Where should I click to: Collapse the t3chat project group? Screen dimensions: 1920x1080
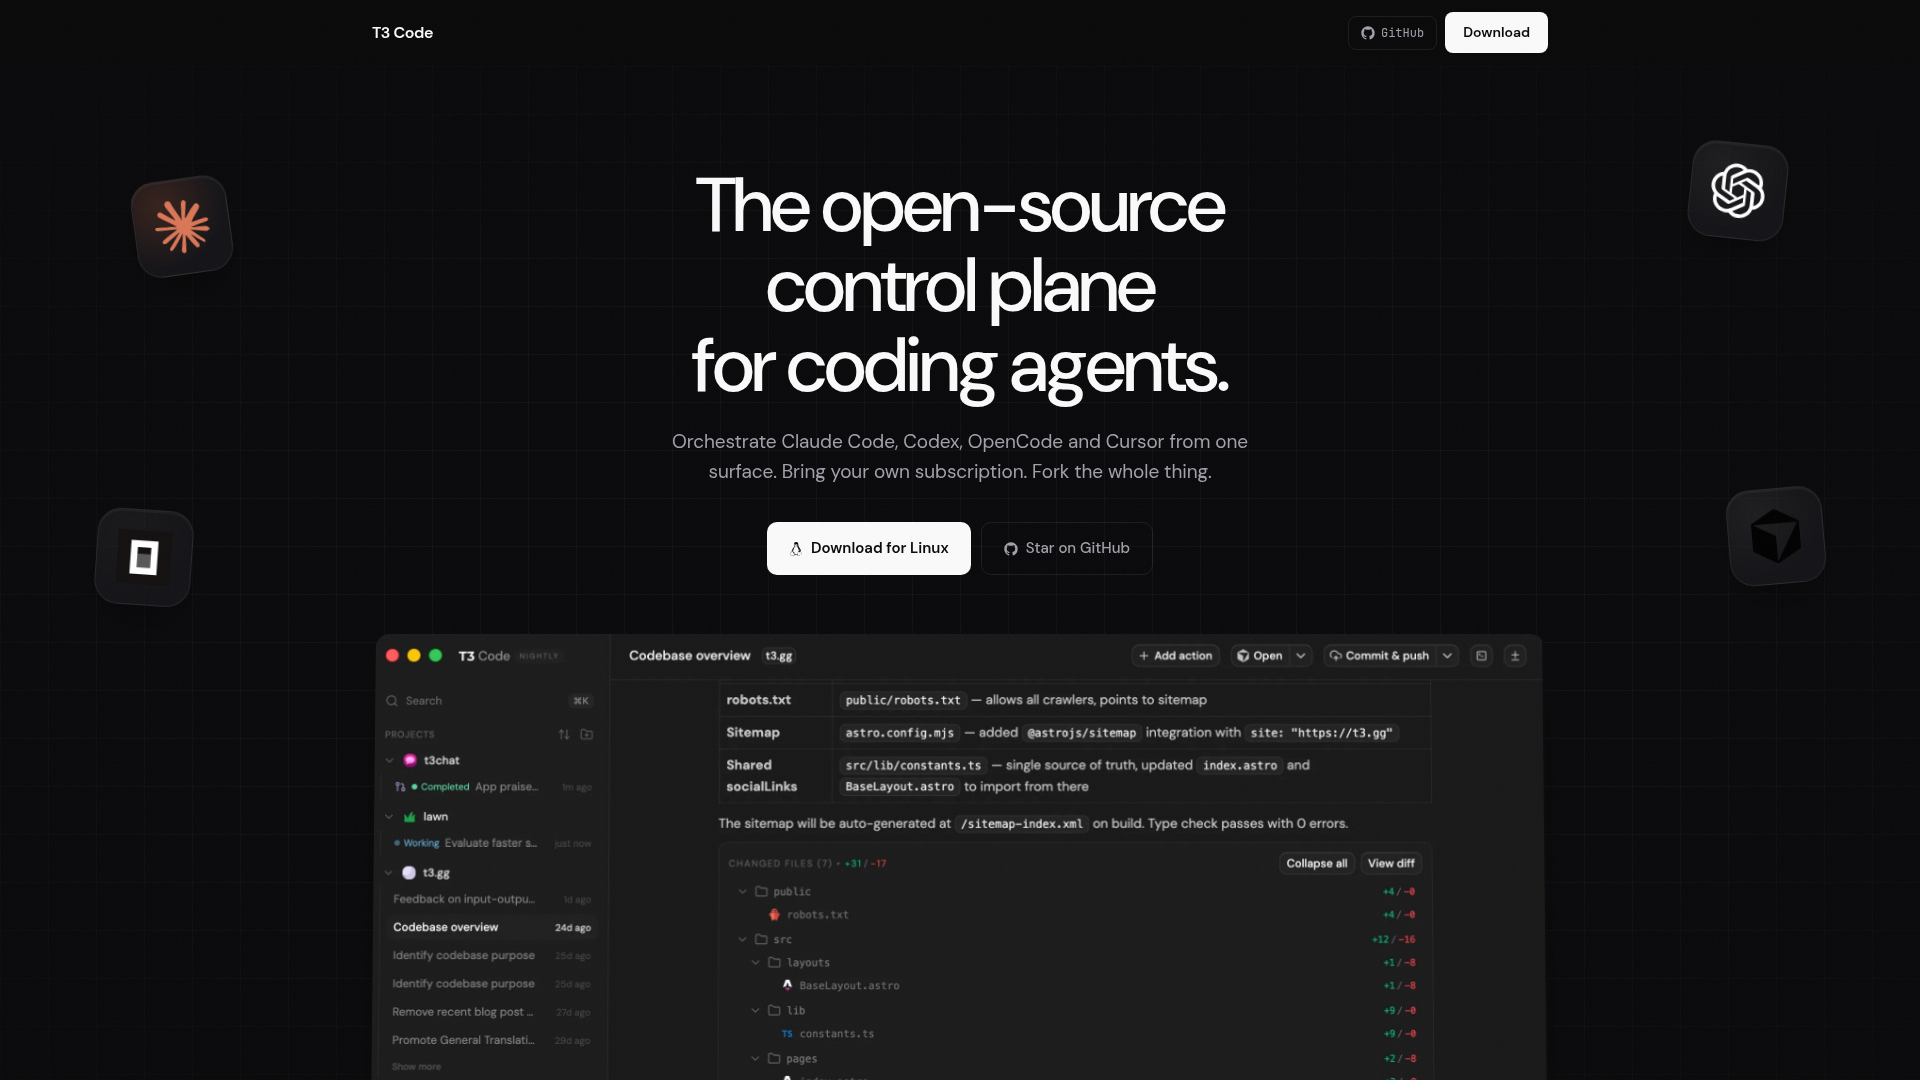pos(390,760)
